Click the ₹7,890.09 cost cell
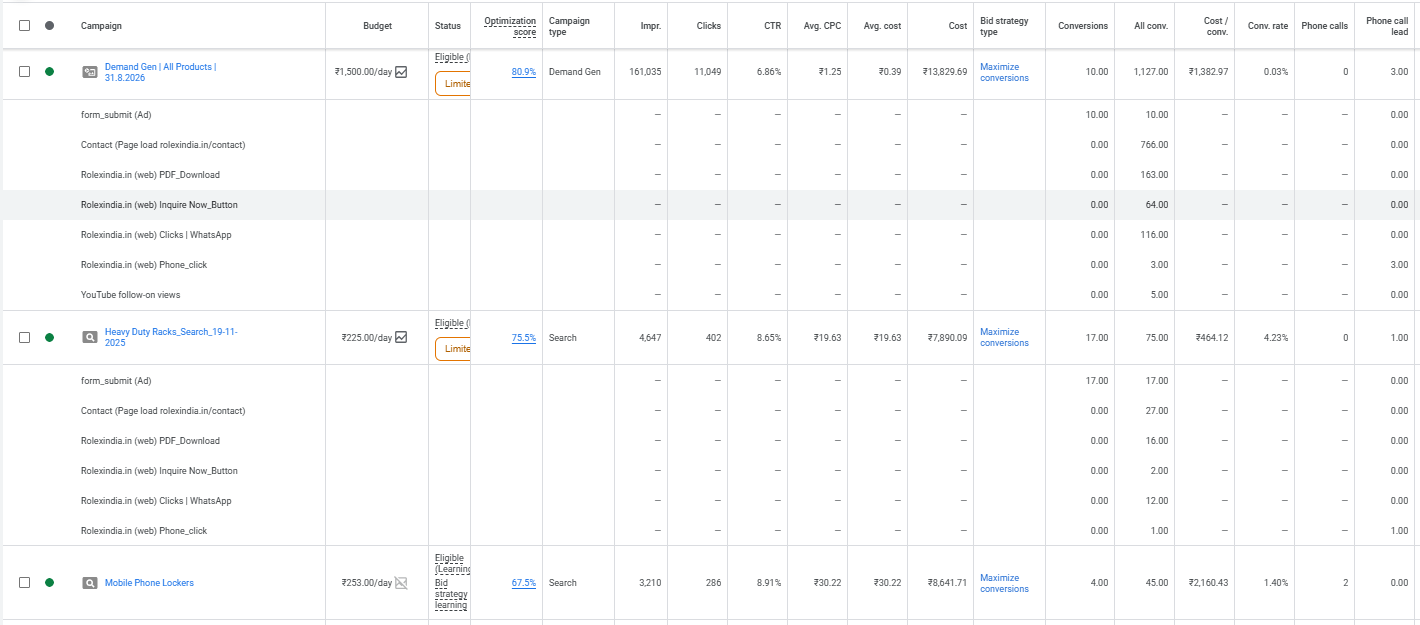1420x625 pixels. tap(947, 338)
